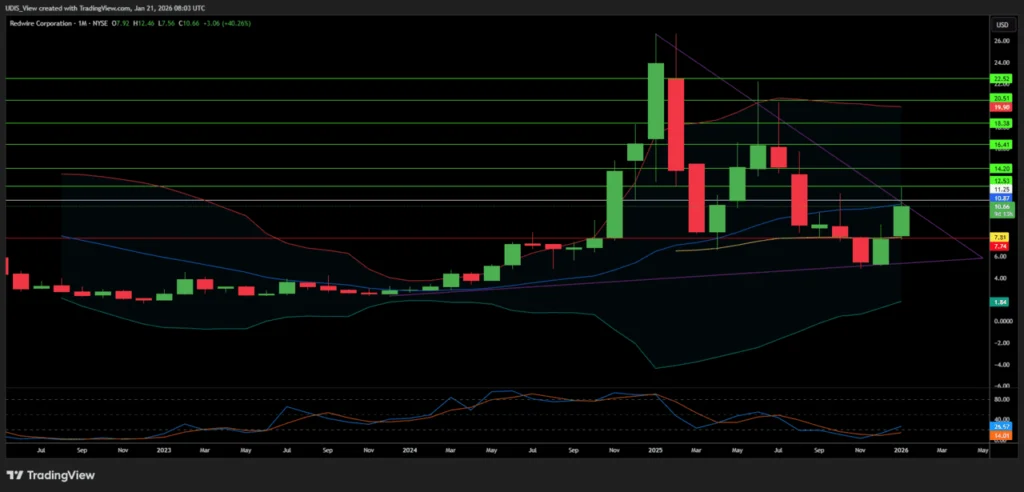Select the yellow 7.81 price label
1024x492 pixels.
tap(1001, 237)
